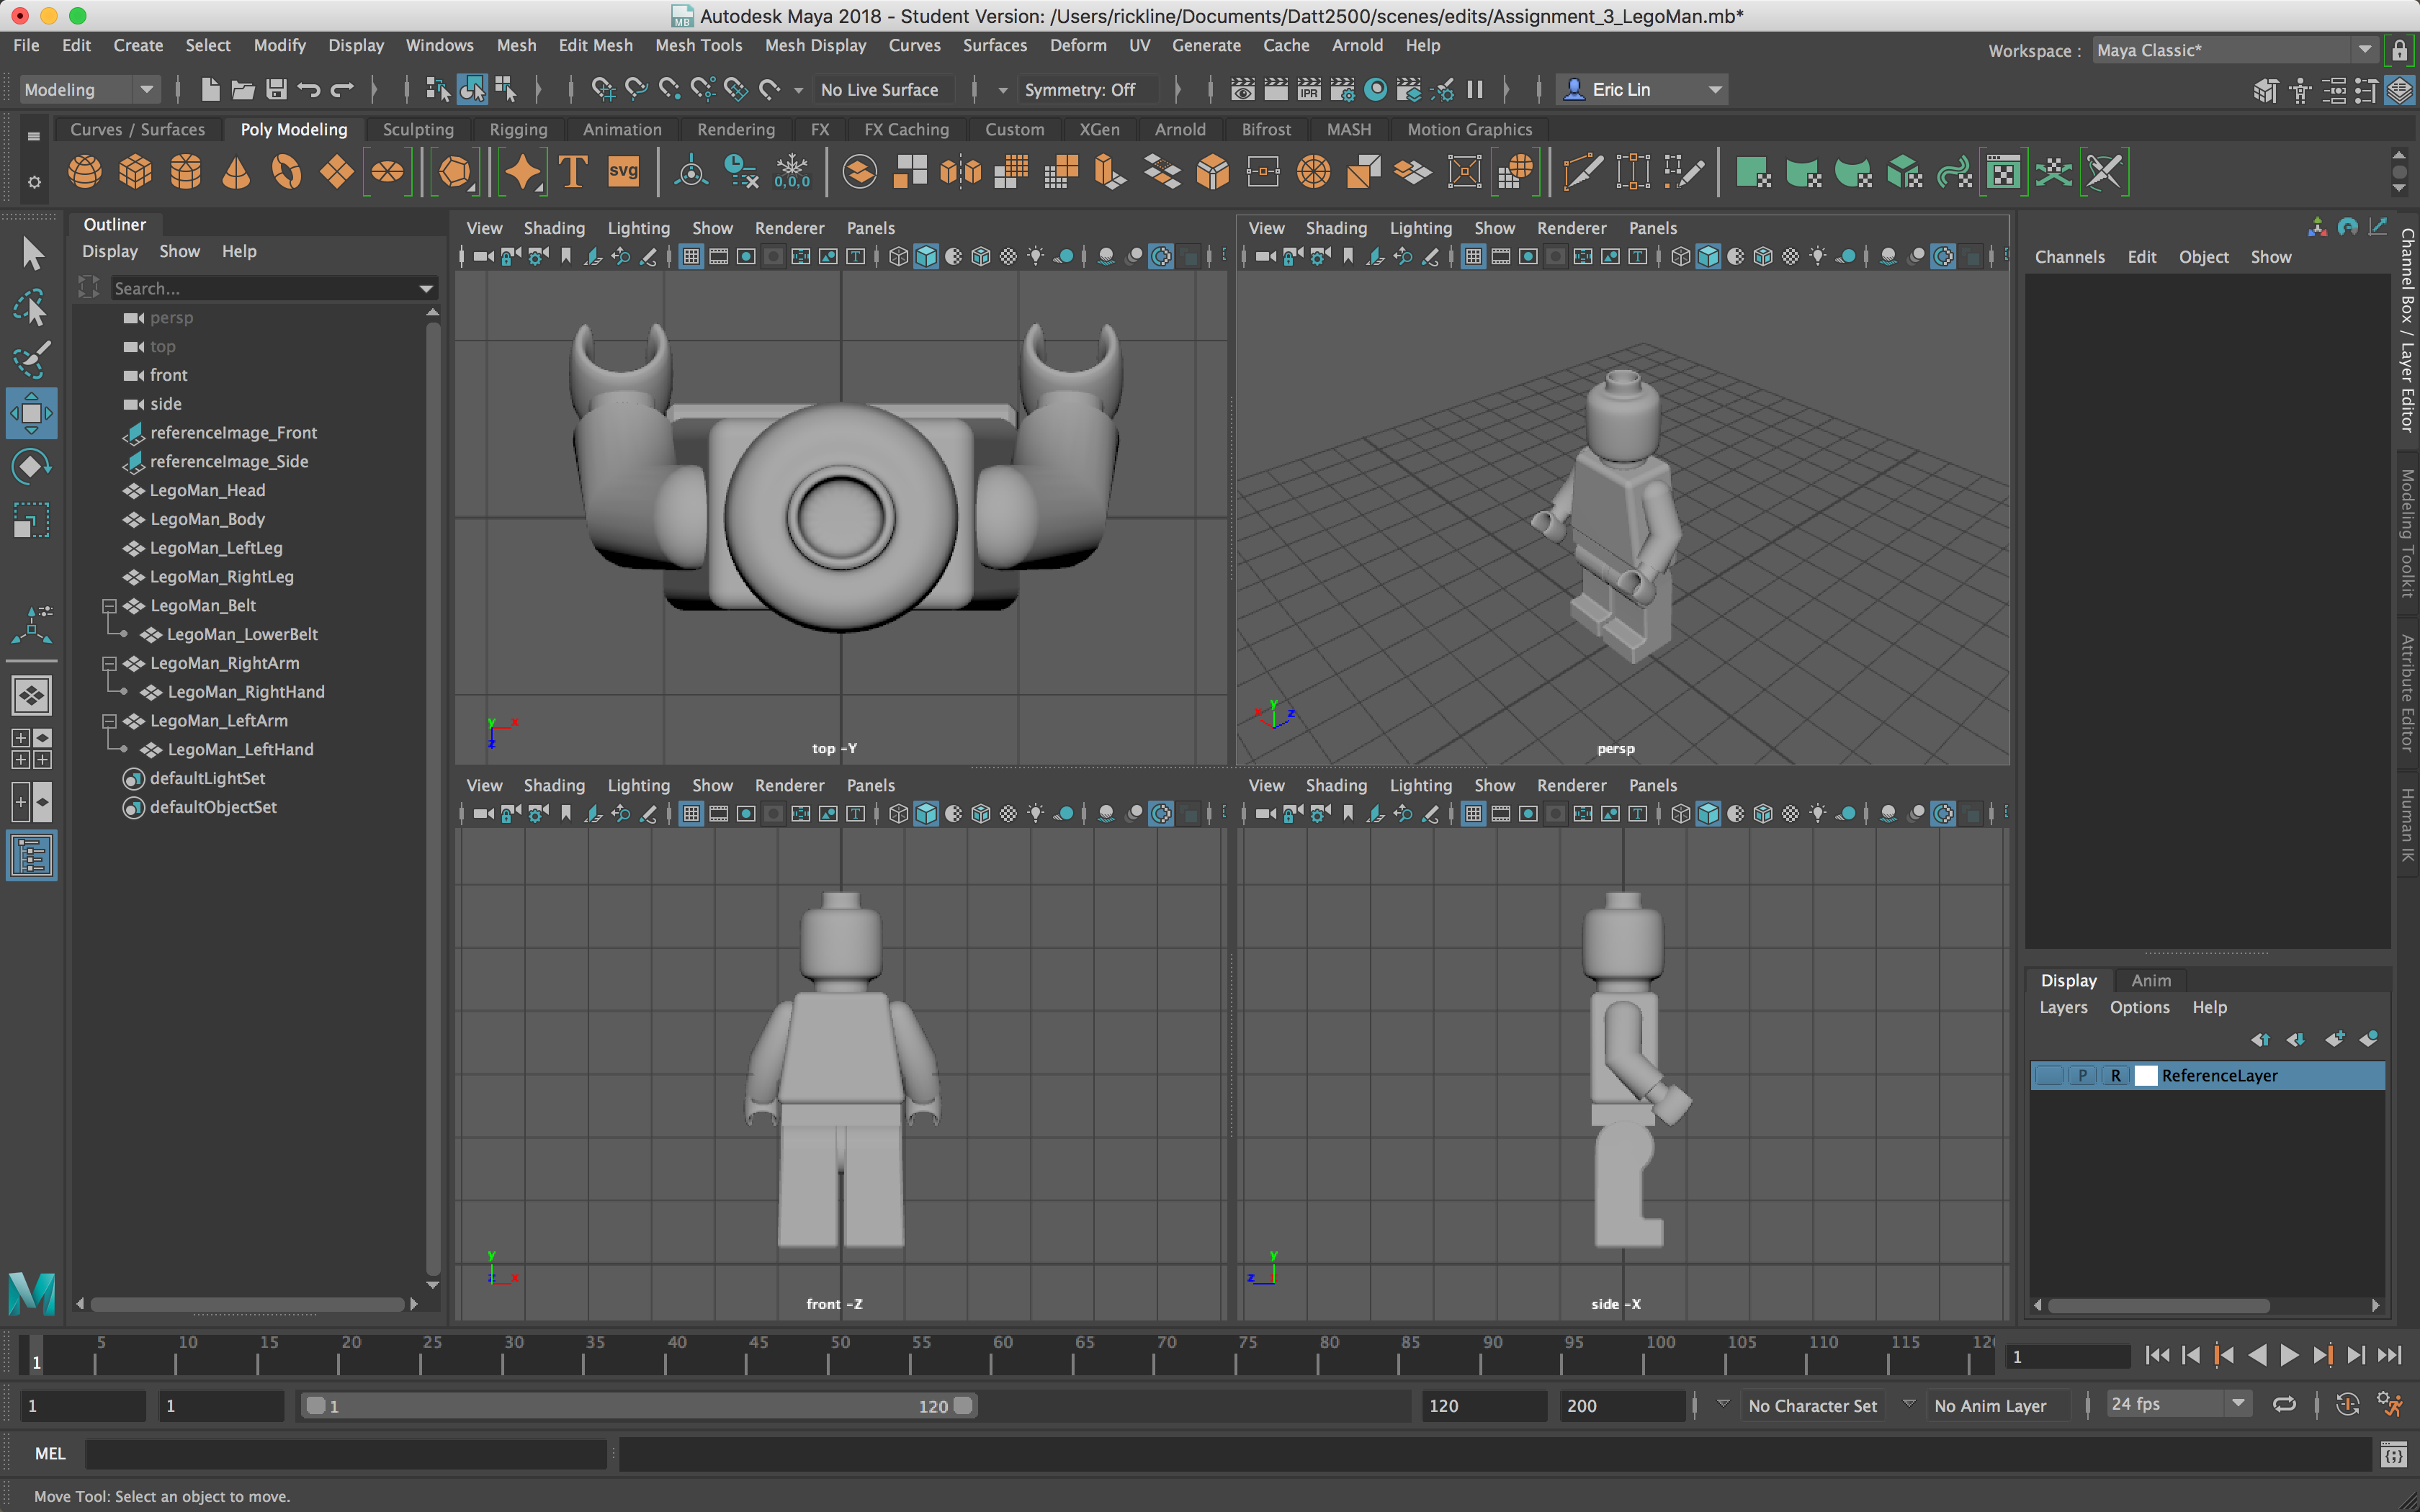Activate the Lasso select tool
2420x1512 pixels.
(x=31, y=307)
